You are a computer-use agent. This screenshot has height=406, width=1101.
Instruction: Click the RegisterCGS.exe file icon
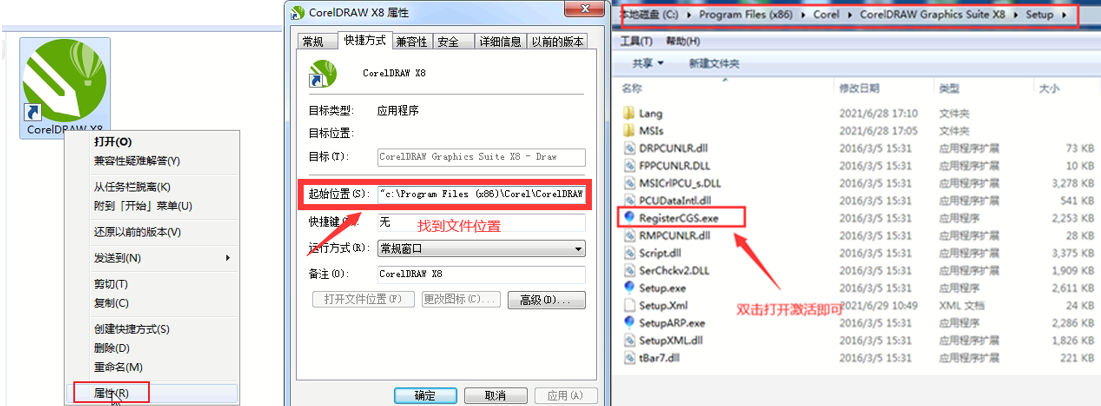628,218
